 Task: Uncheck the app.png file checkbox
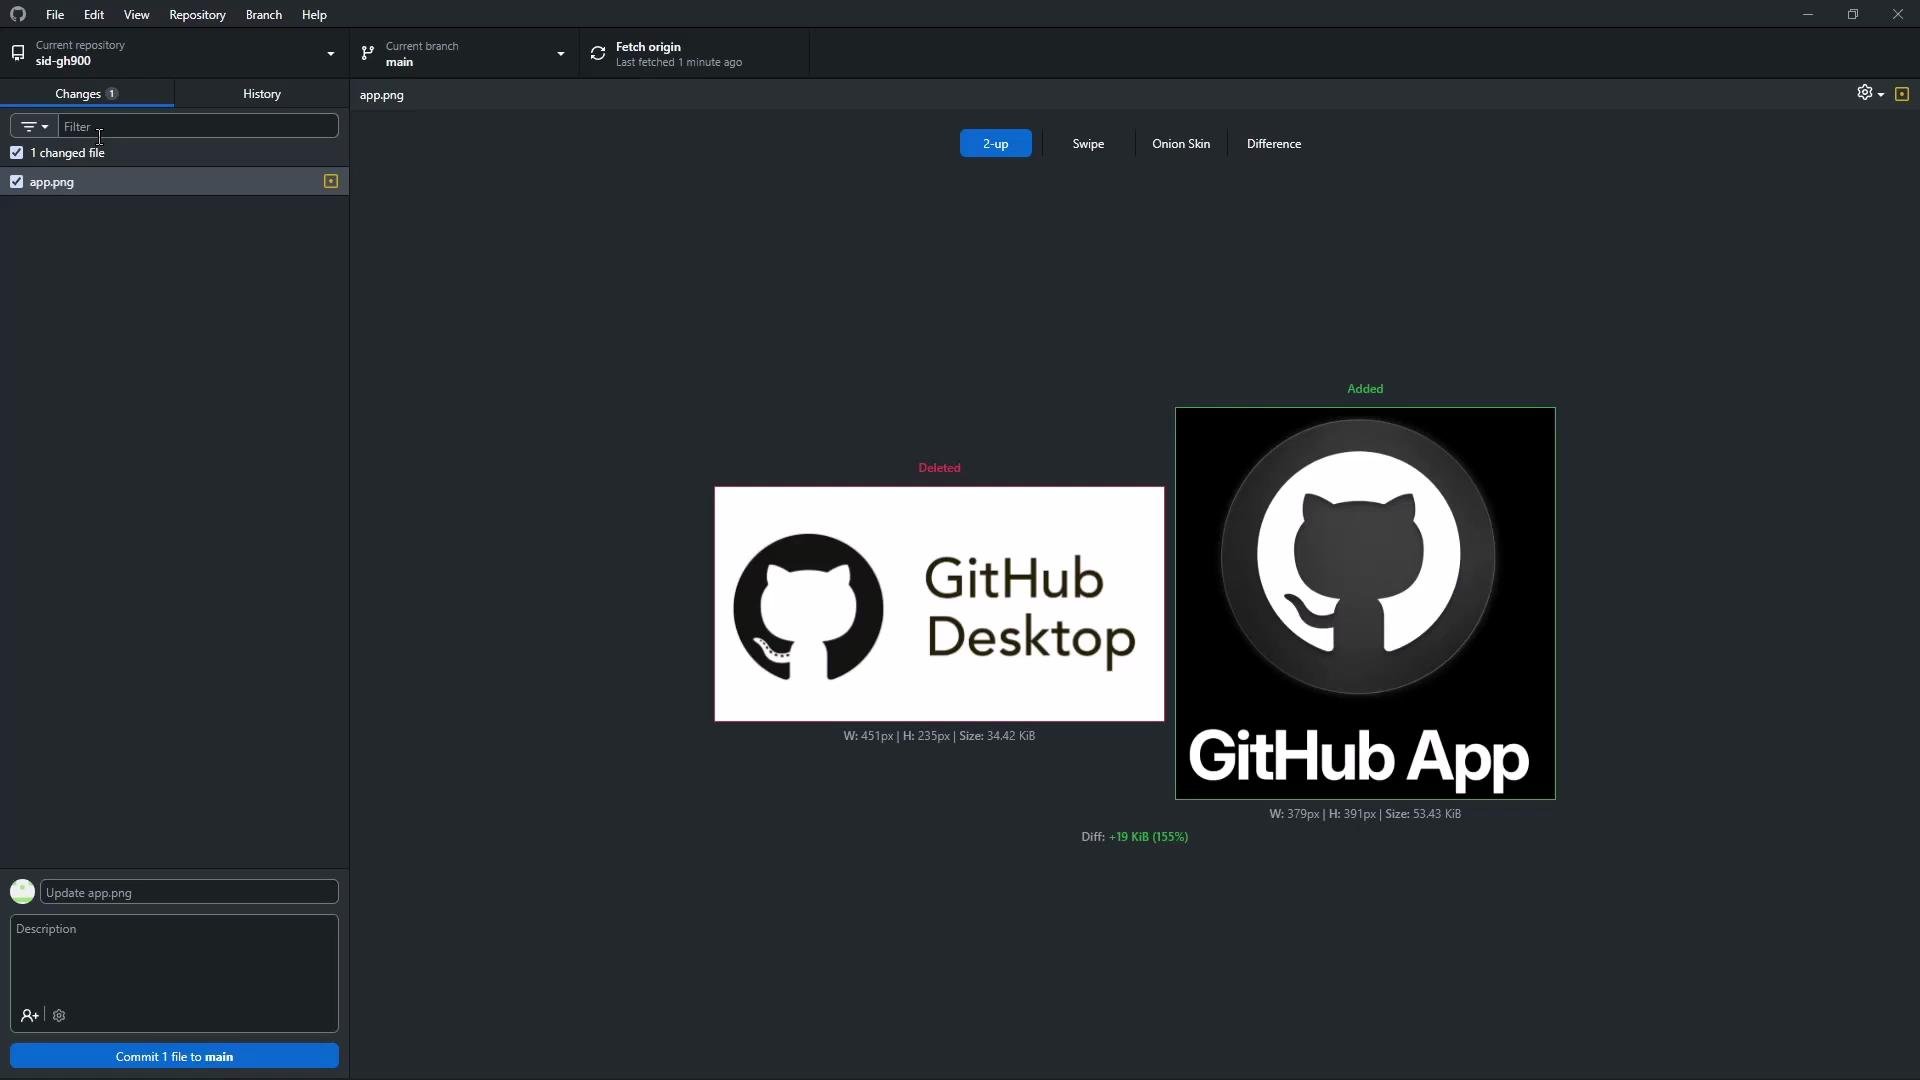tap(16, 181)
